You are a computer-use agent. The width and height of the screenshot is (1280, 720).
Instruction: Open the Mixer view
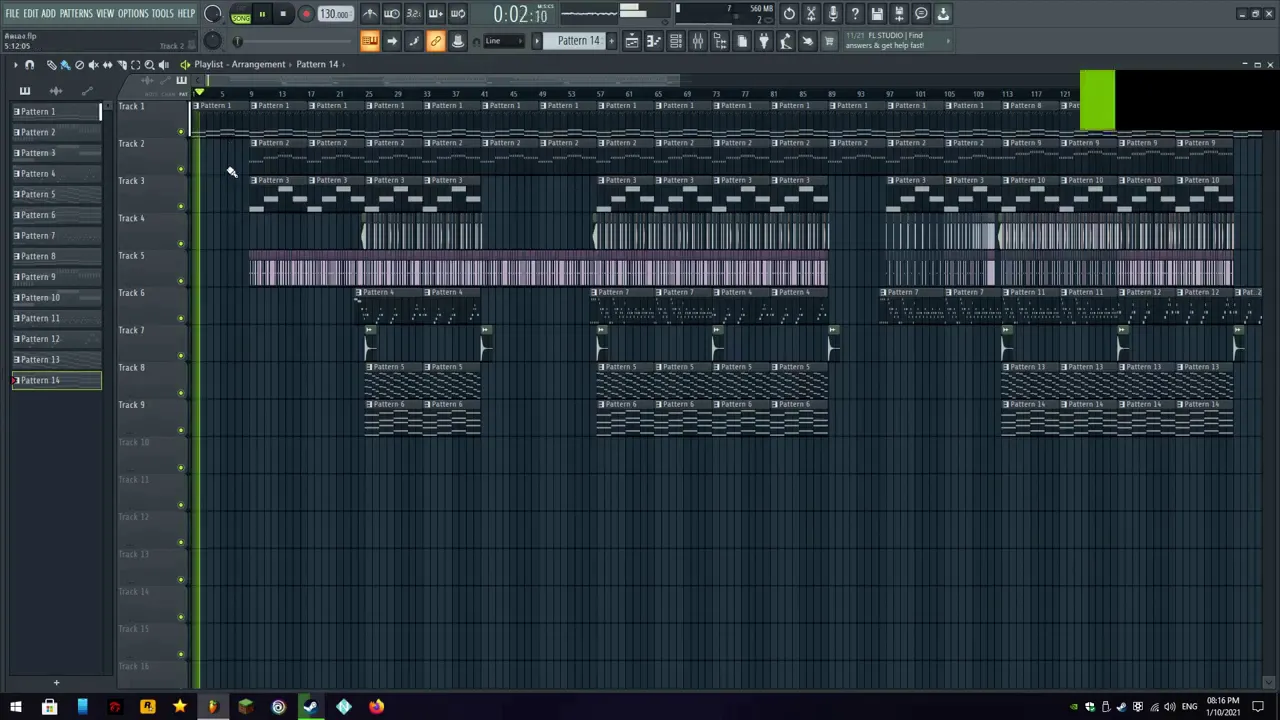click(x=698, y=41)
